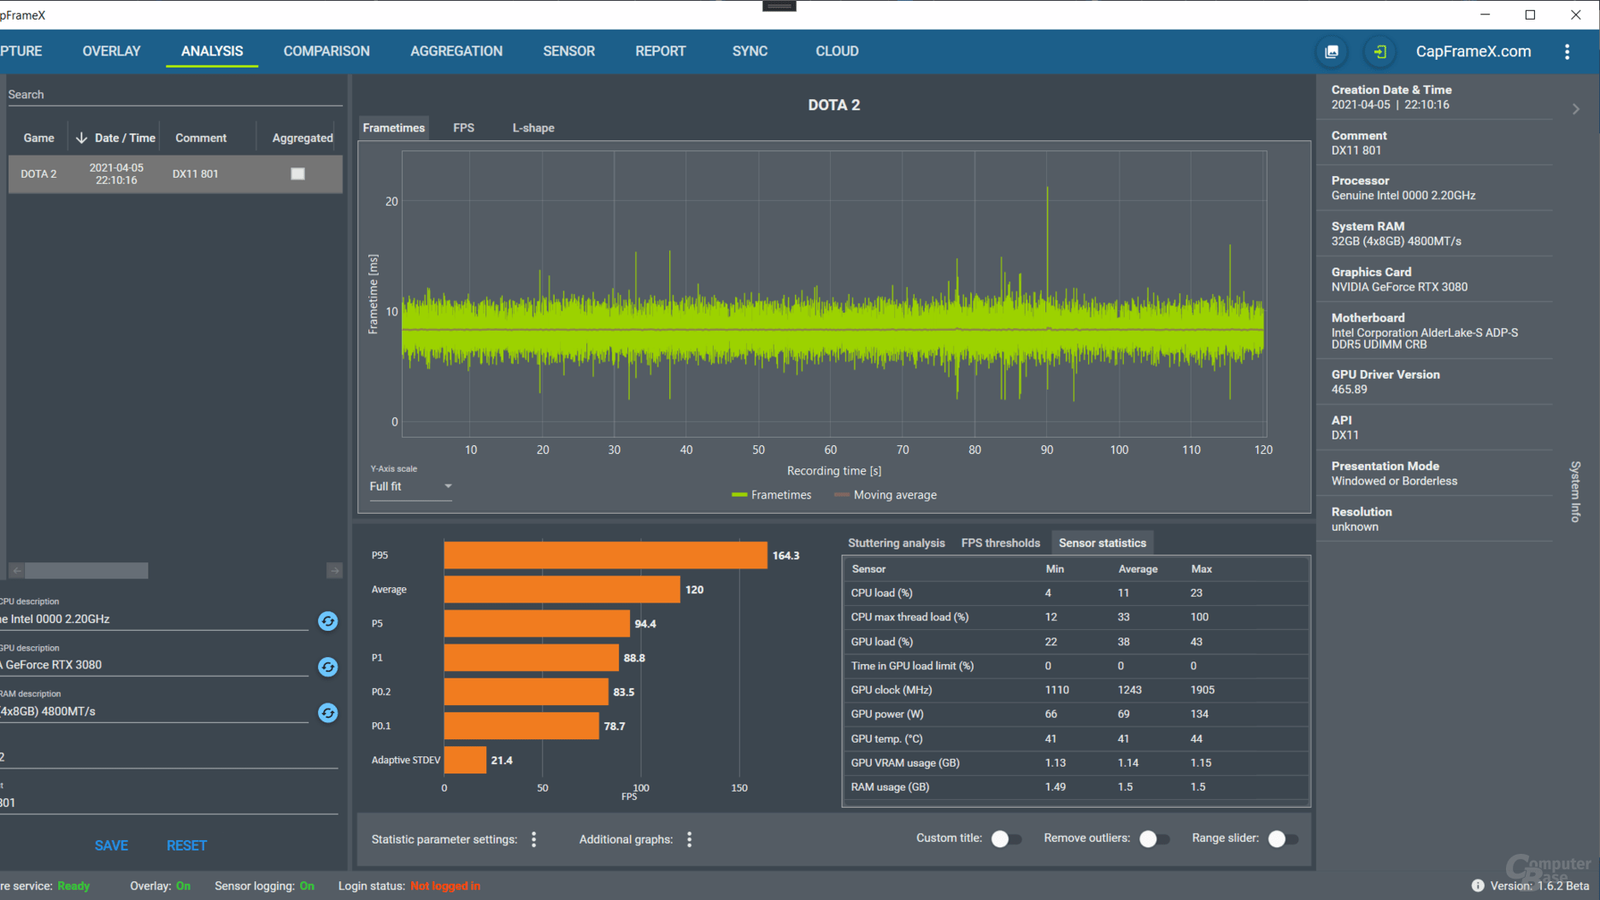Viewport: 1600px width, 900px height.
Task: Open Additional graphs options menu
Action: coord(689,840)
